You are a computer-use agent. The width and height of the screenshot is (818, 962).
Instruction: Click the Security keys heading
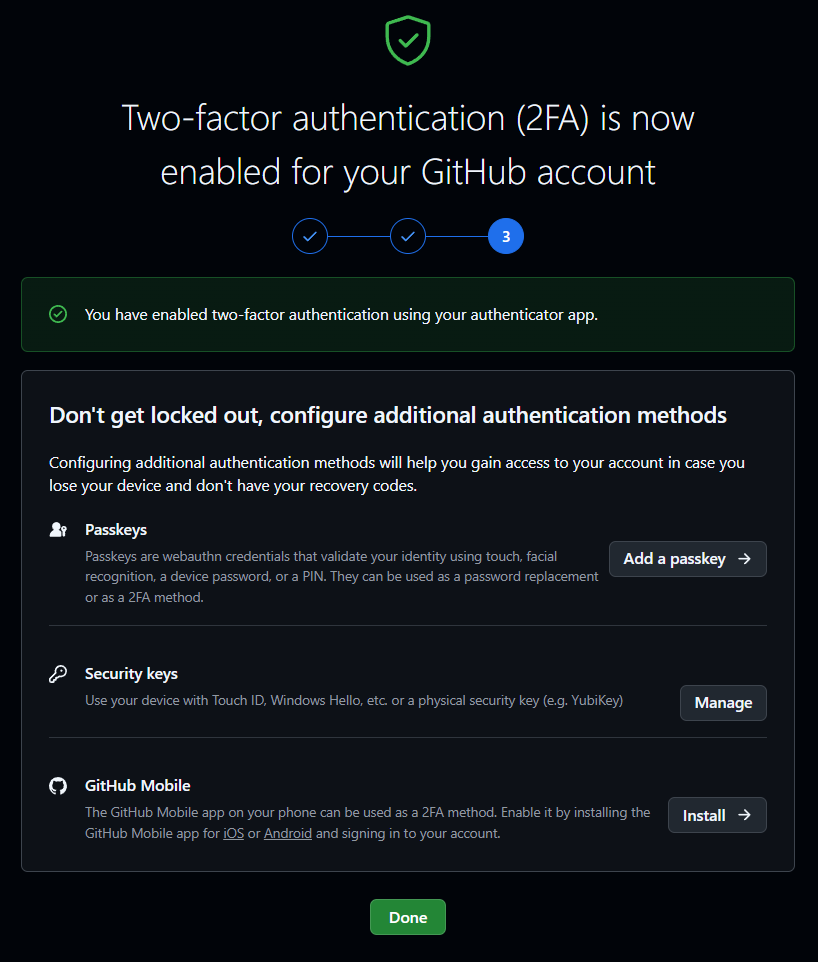(x=131, y=674)
